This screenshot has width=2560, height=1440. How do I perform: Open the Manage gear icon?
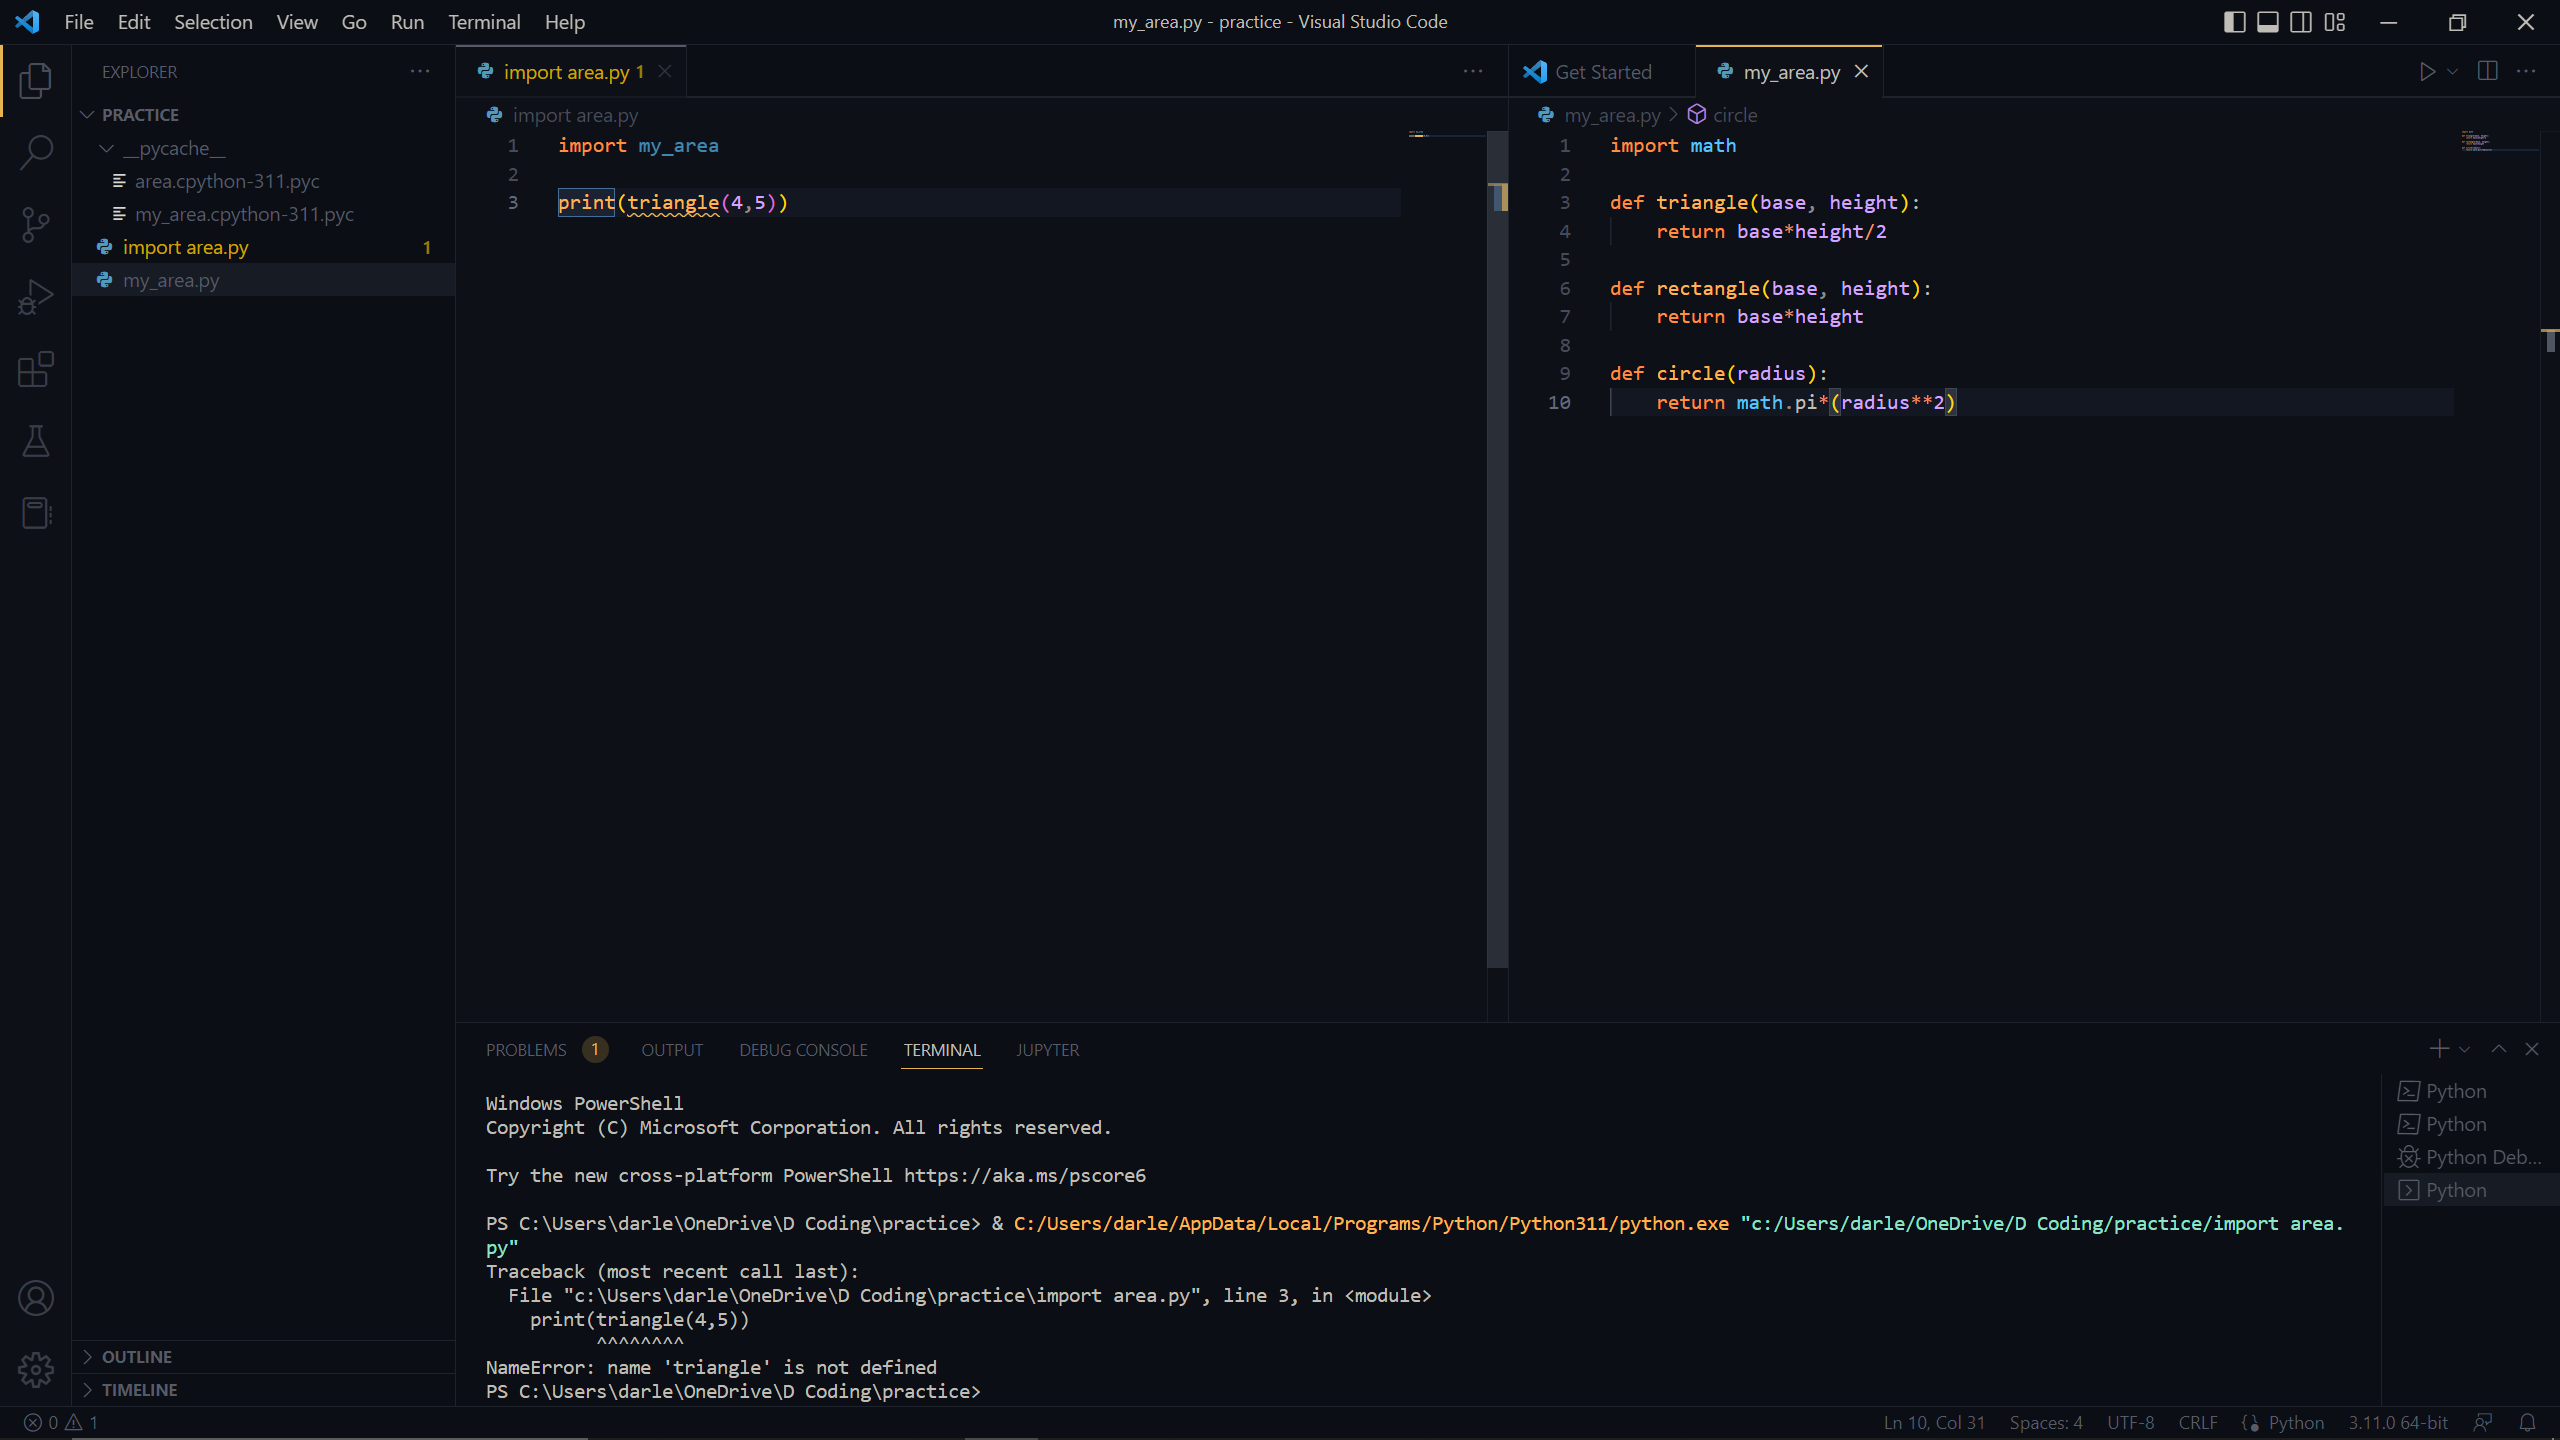pyautogui.click(x=36, y=1370)
